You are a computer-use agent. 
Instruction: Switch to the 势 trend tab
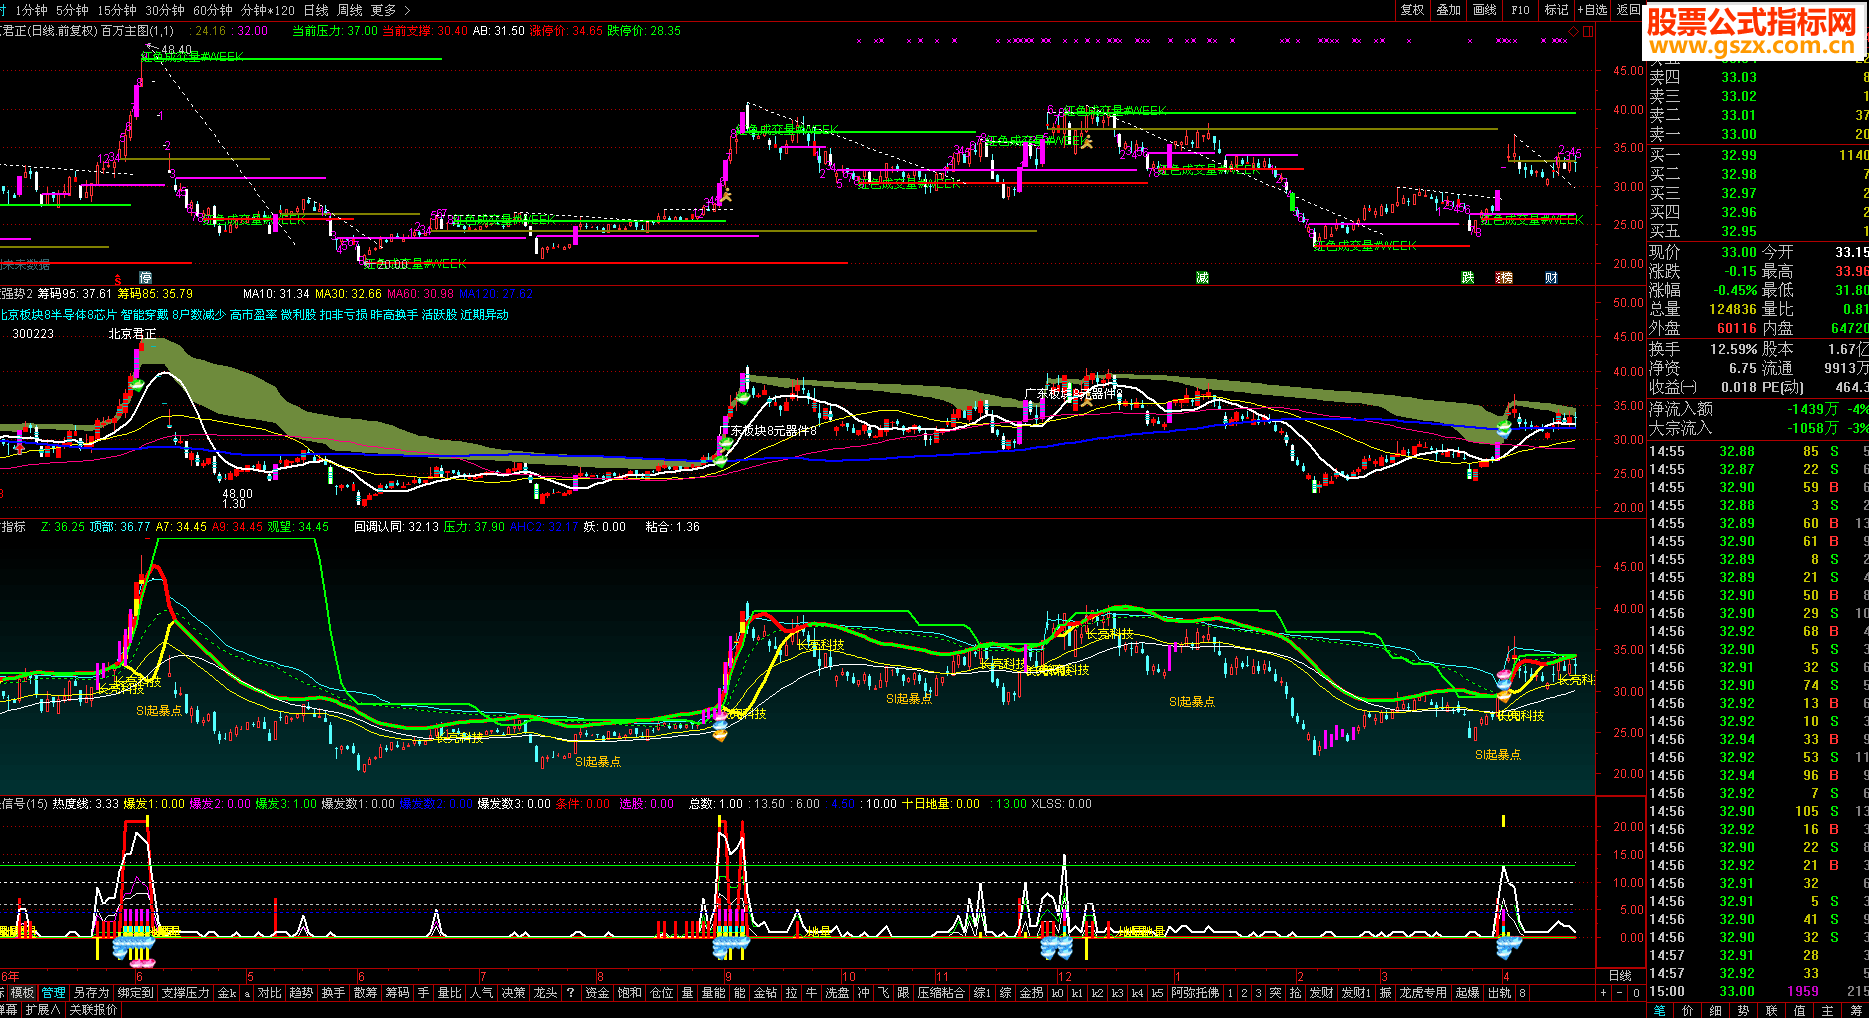pyautogui.click(x=1743, y=1010)
